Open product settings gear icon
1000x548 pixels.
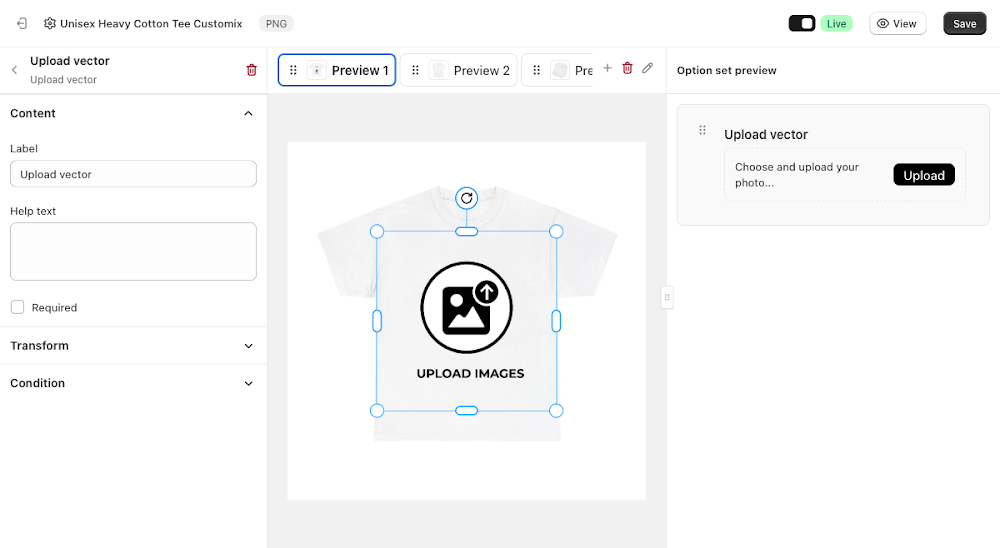point(50,24)
